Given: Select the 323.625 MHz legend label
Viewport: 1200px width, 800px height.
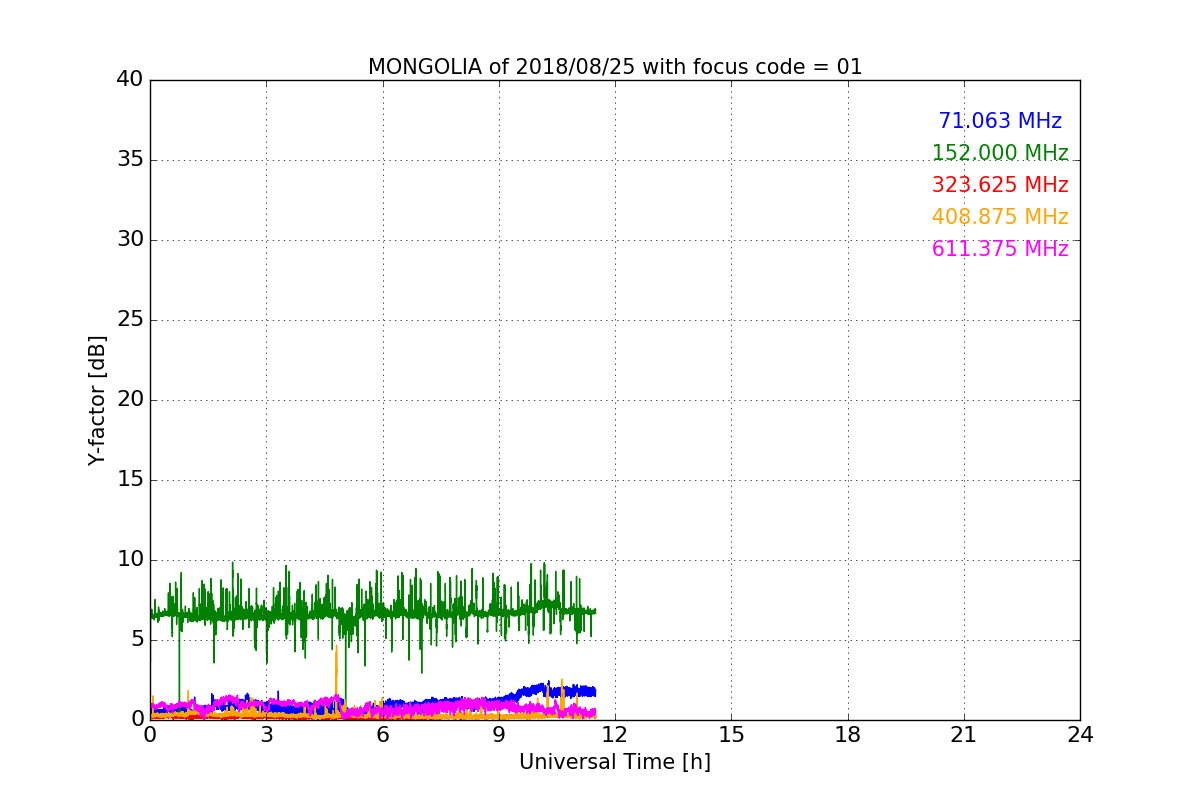Looking at the screenshot, I should pos(1000,185).
